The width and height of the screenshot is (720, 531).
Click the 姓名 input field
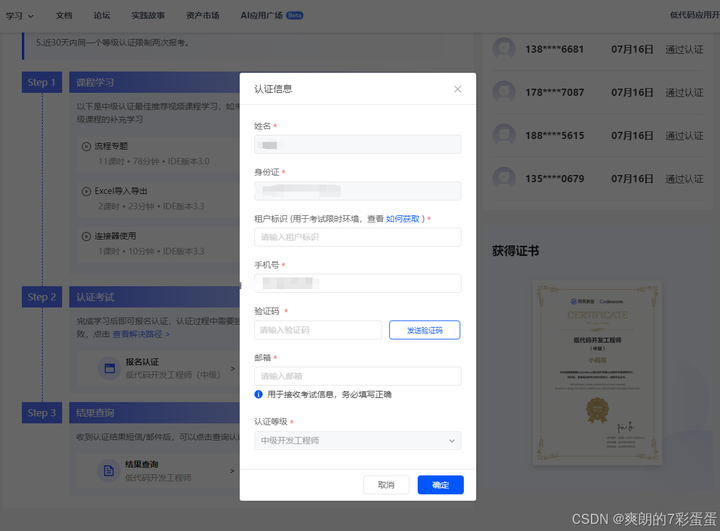coord(358,145)
